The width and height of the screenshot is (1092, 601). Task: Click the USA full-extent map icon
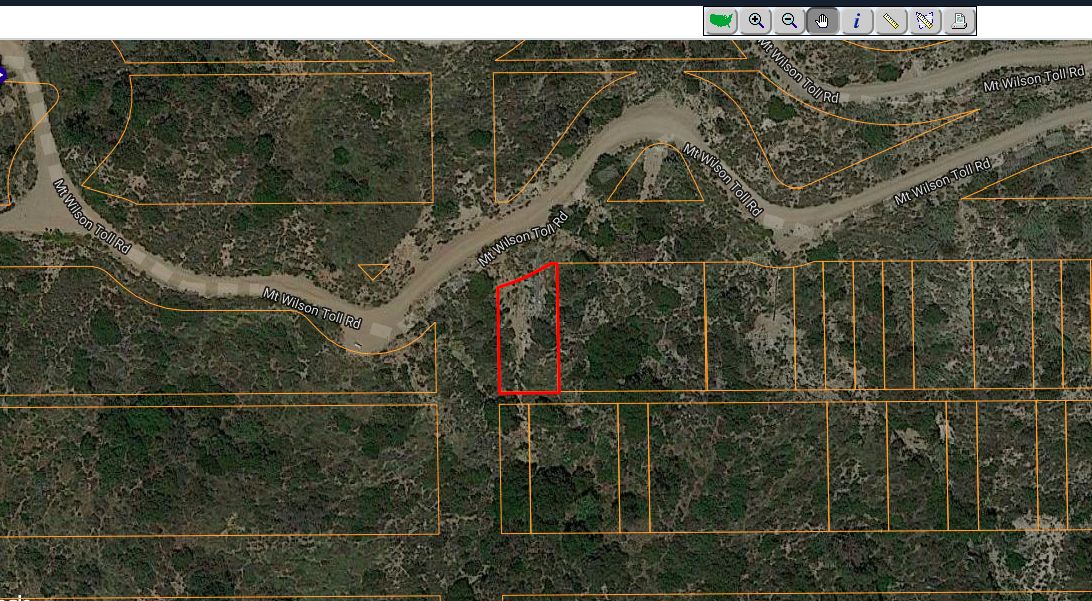click(722, 20)
